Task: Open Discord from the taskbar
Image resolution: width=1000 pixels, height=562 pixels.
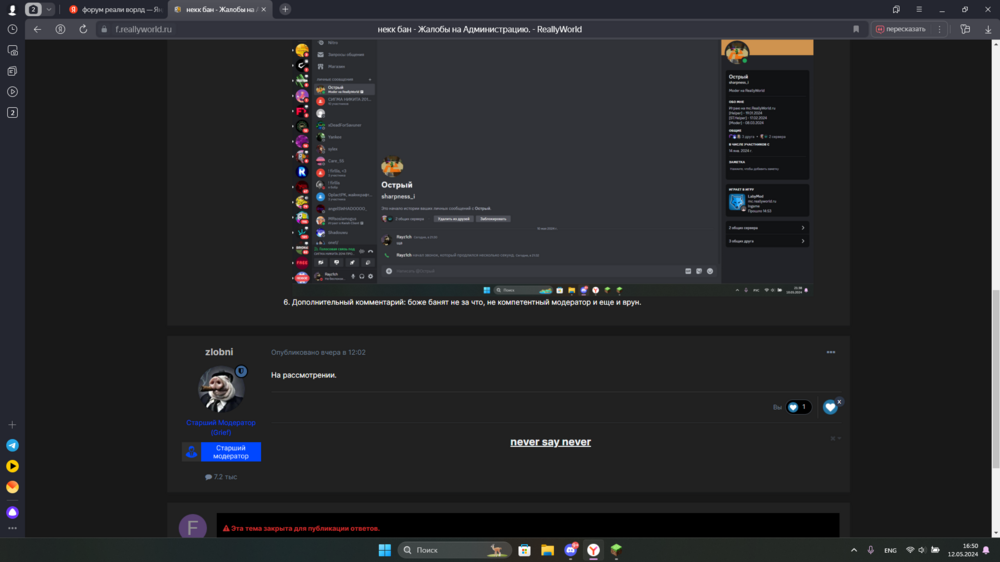Action: click(570, 550)
